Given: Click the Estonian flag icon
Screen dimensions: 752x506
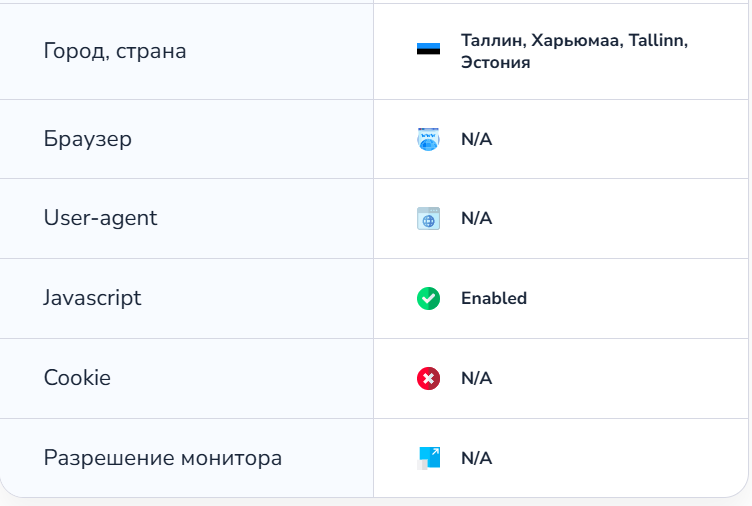Looking at the screenshot, I should (428, 49).
